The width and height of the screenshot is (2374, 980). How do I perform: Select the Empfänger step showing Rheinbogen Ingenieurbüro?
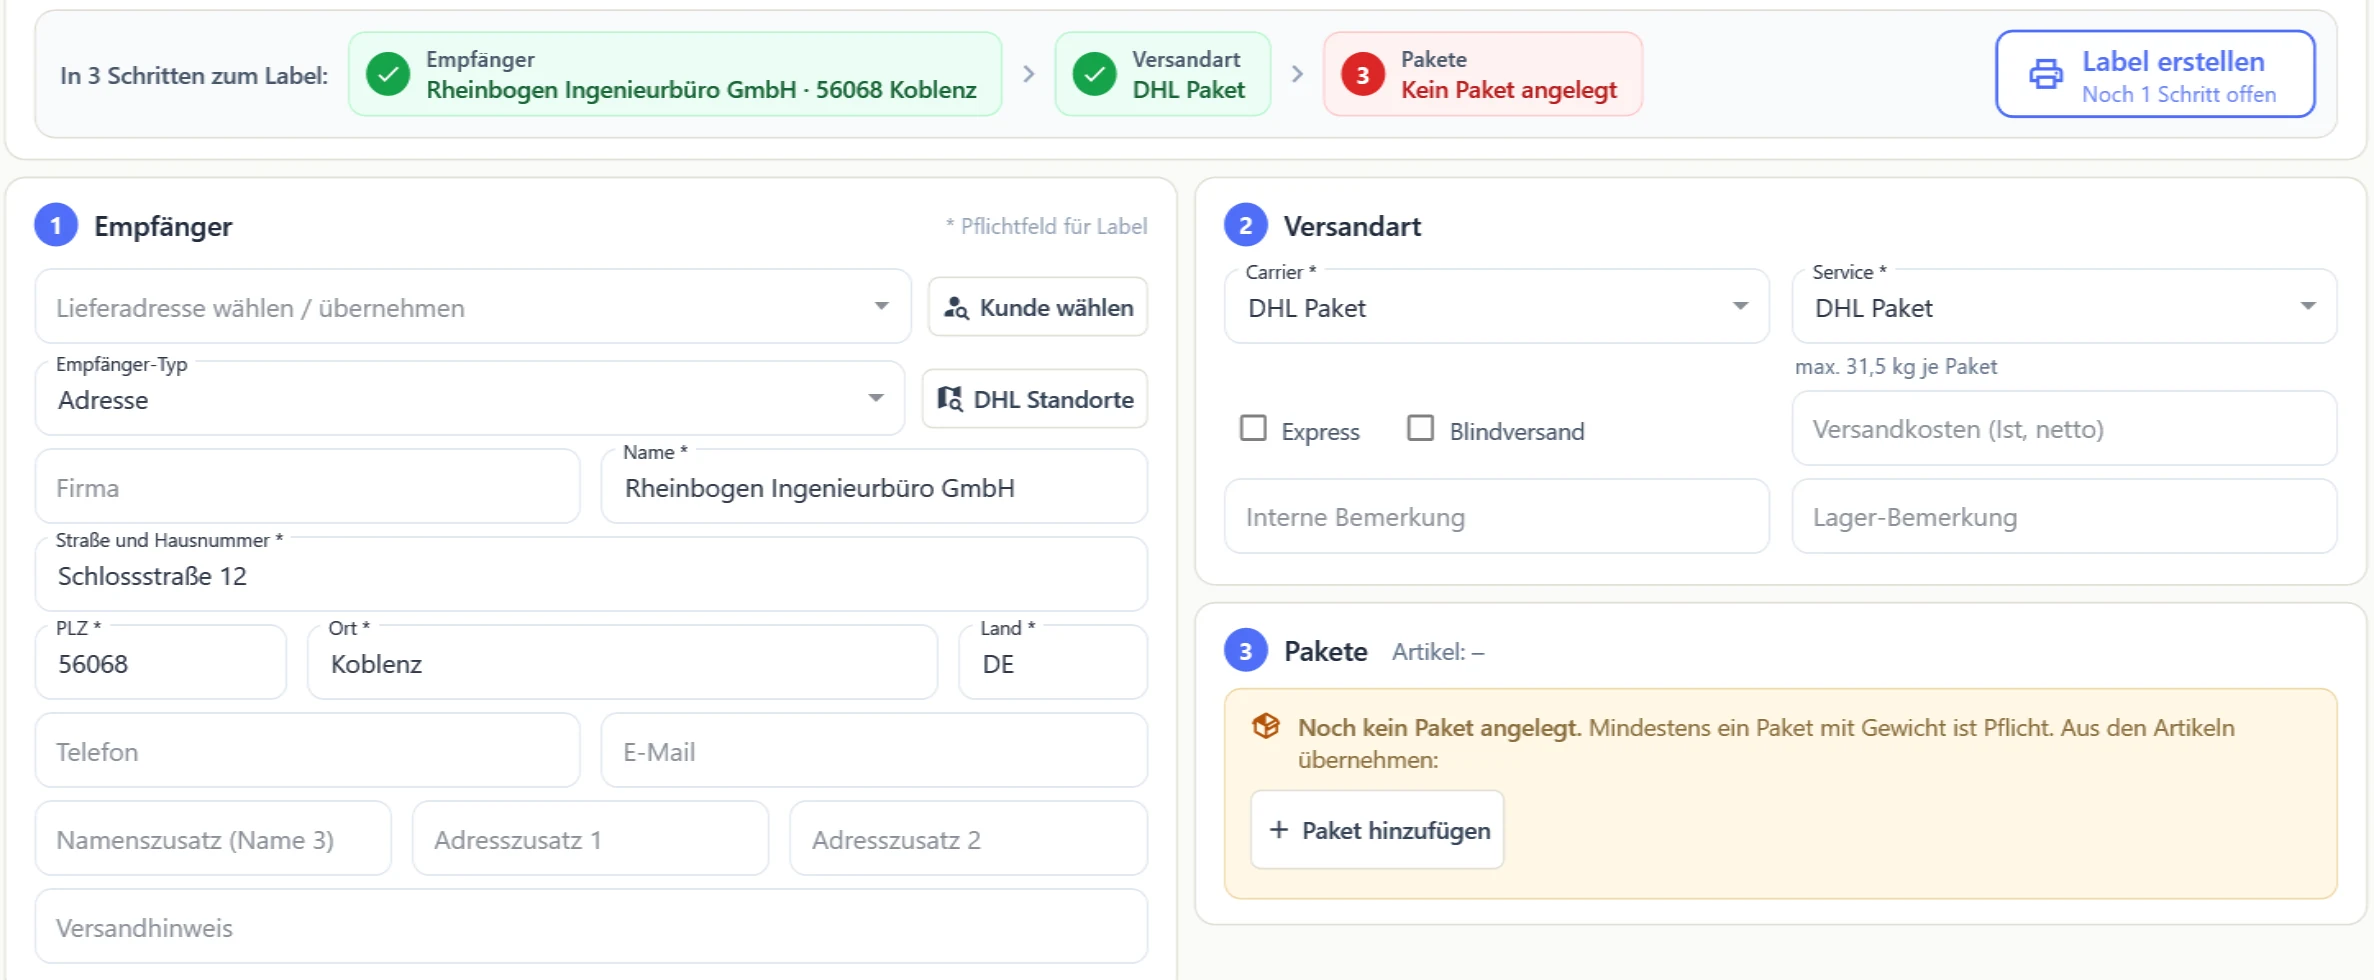coord(675,75)
